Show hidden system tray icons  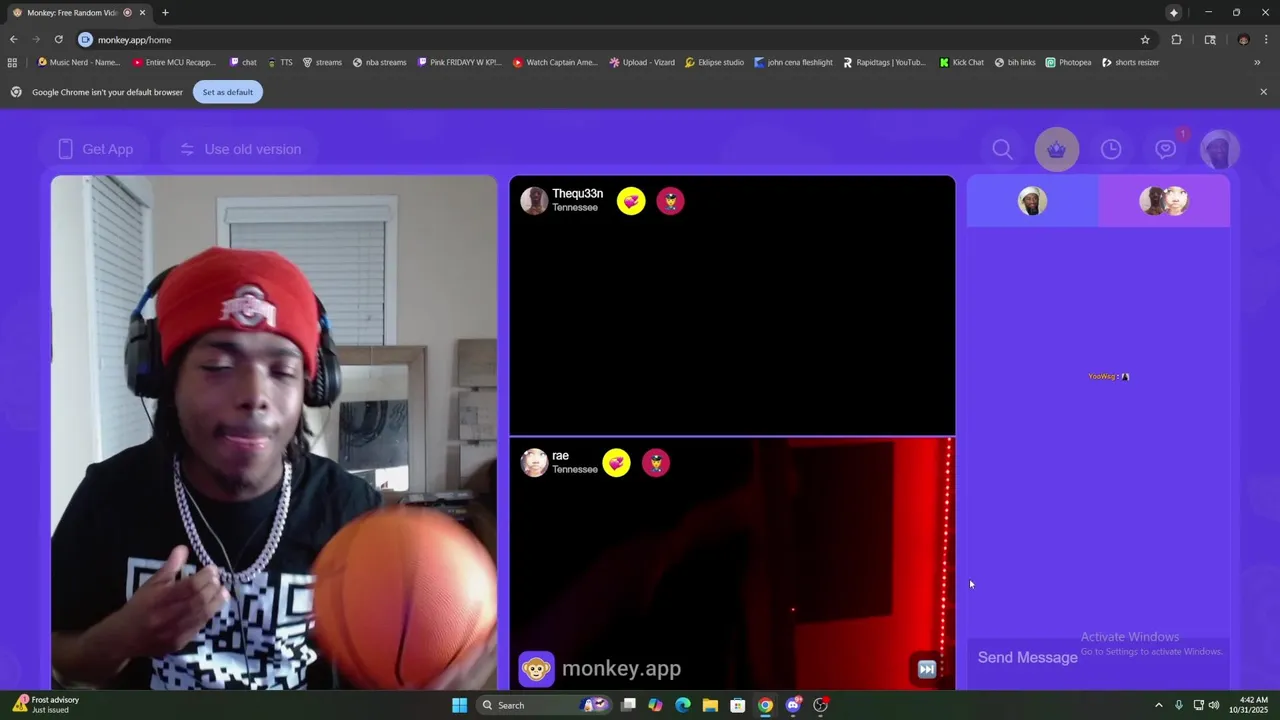pos(1159,705)
